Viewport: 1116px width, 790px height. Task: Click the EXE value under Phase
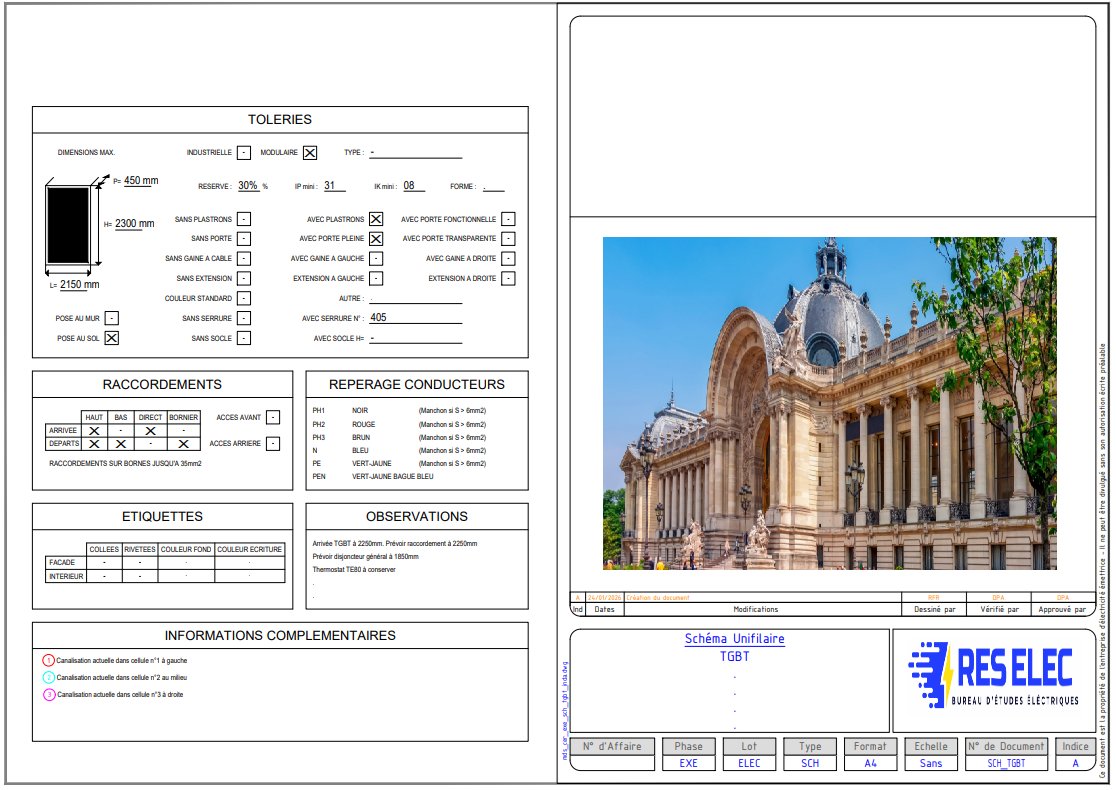click(688, 762)
